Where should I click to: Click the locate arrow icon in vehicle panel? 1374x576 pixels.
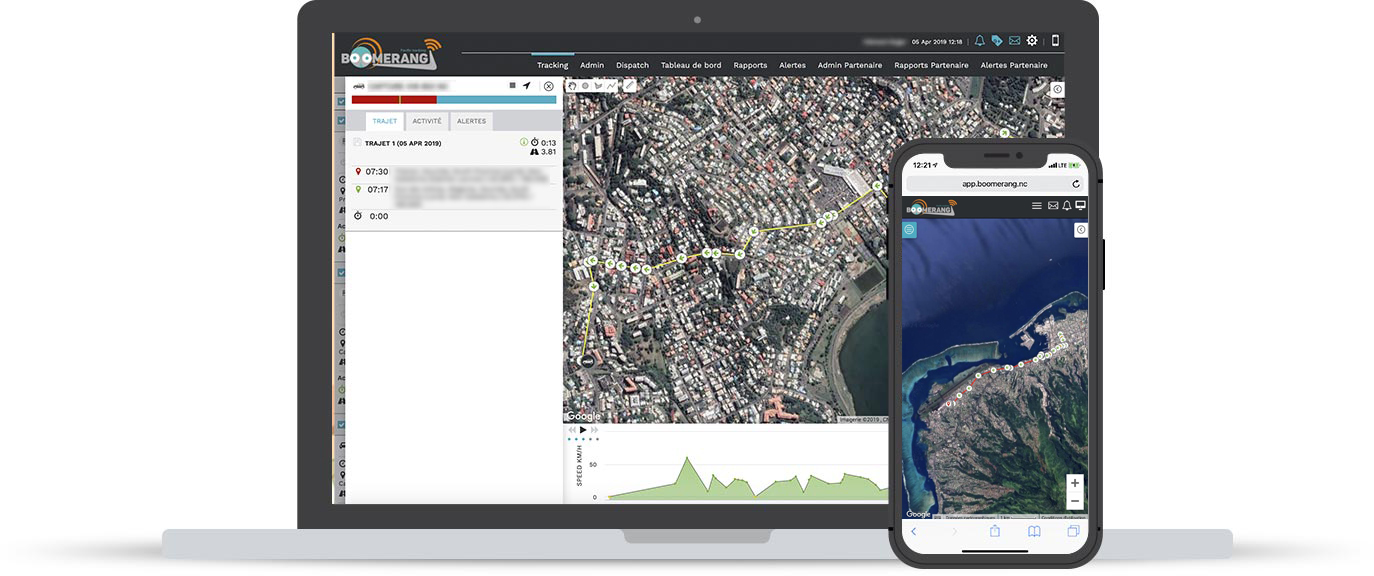(526, 86)
